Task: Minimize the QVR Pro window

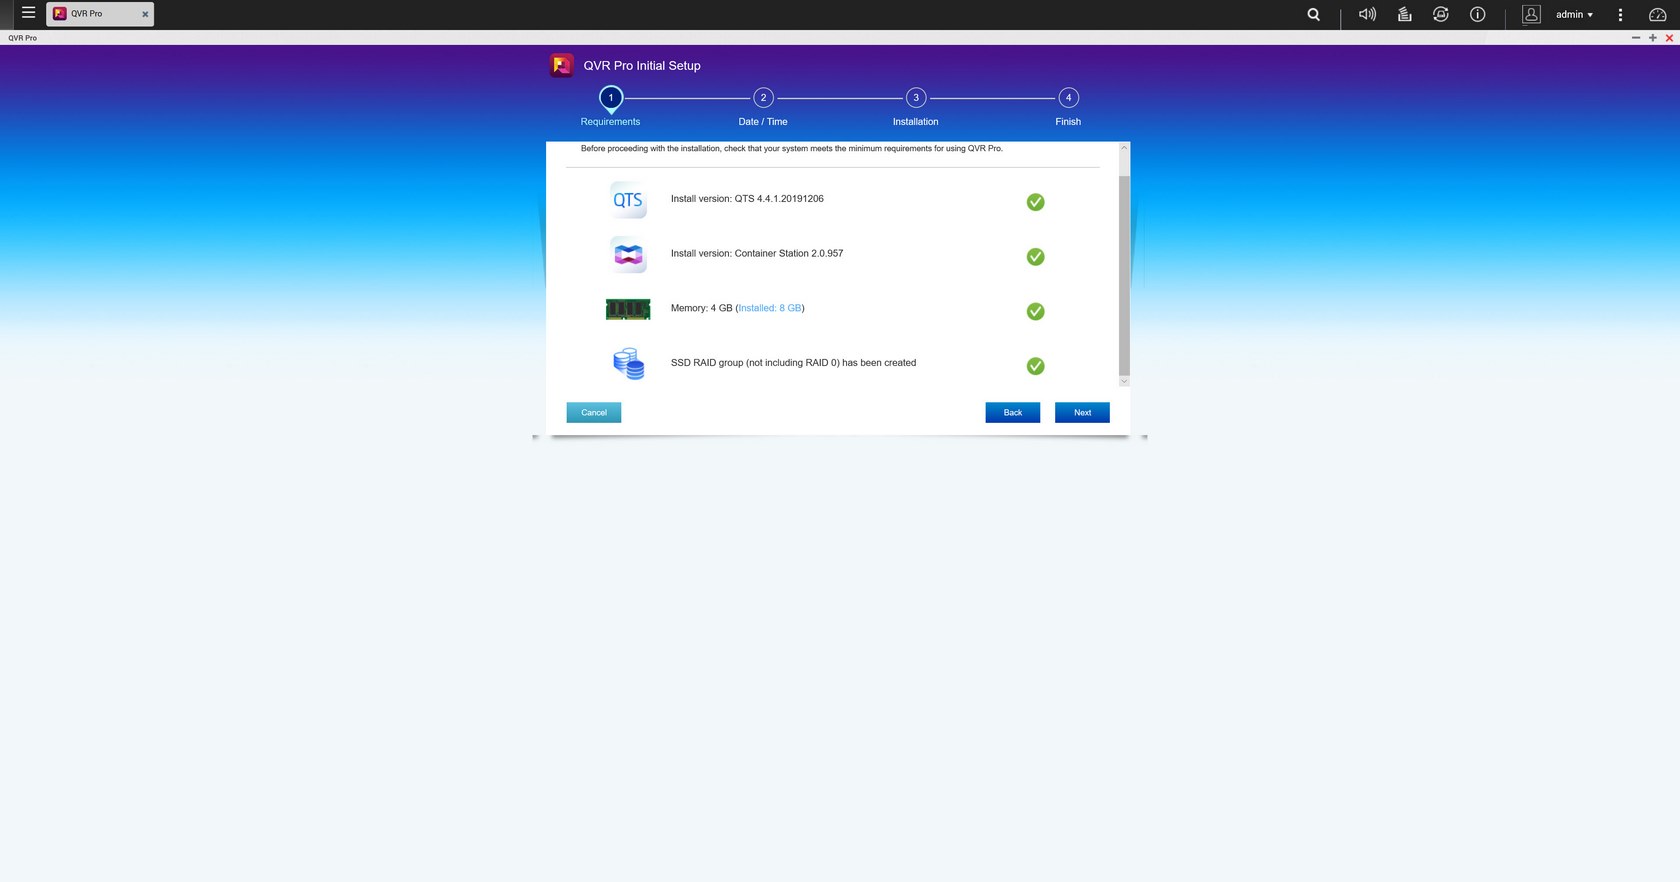Action: 1636,38
